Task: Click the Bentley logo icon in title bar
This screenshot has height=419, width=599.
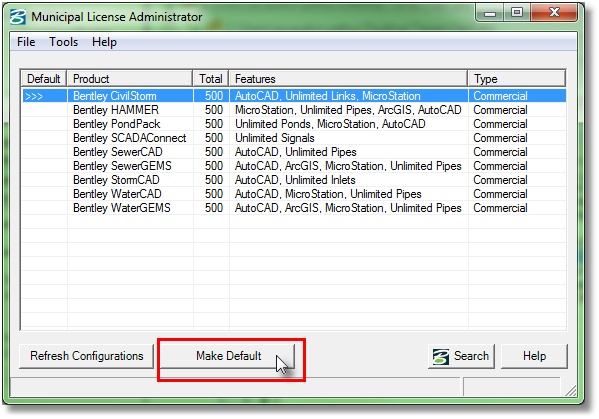Action: coord(18,17)
